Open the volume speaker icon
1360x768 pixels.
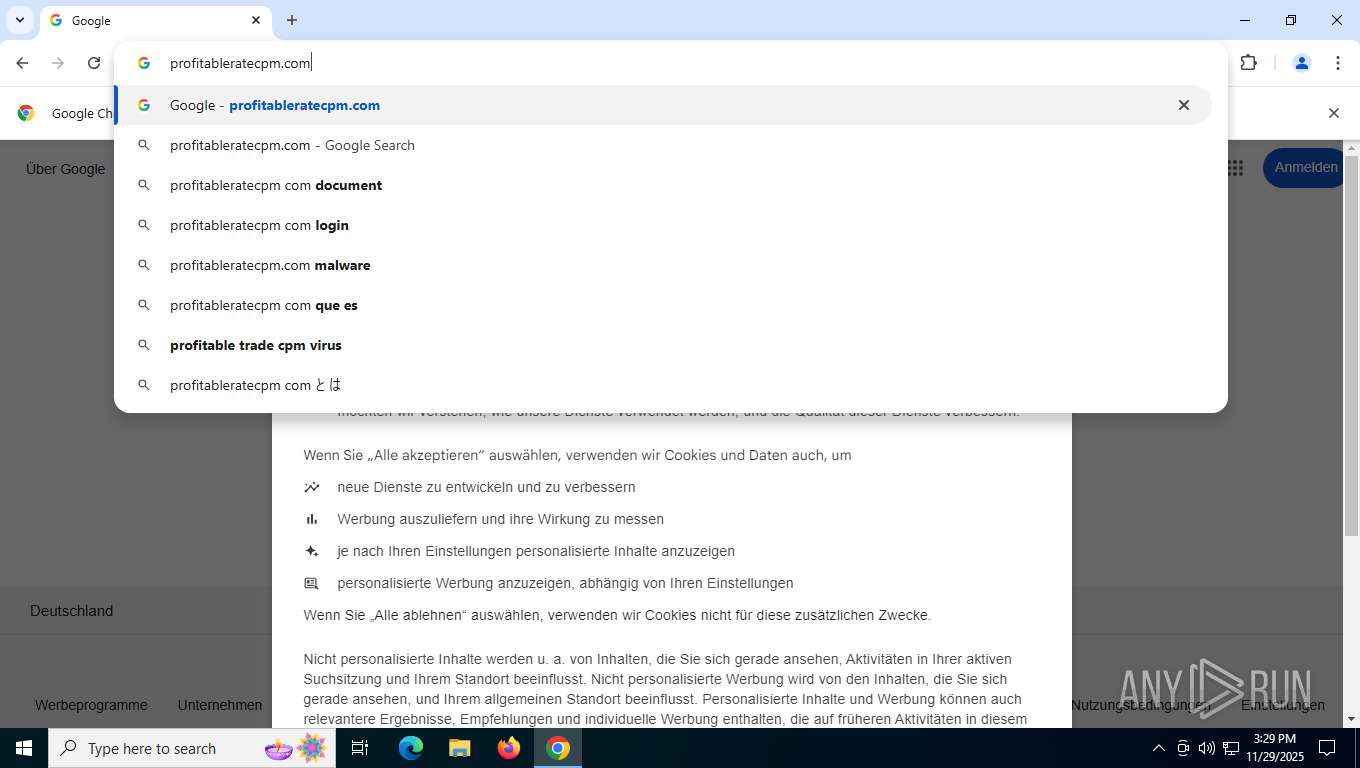[1206, 748]
